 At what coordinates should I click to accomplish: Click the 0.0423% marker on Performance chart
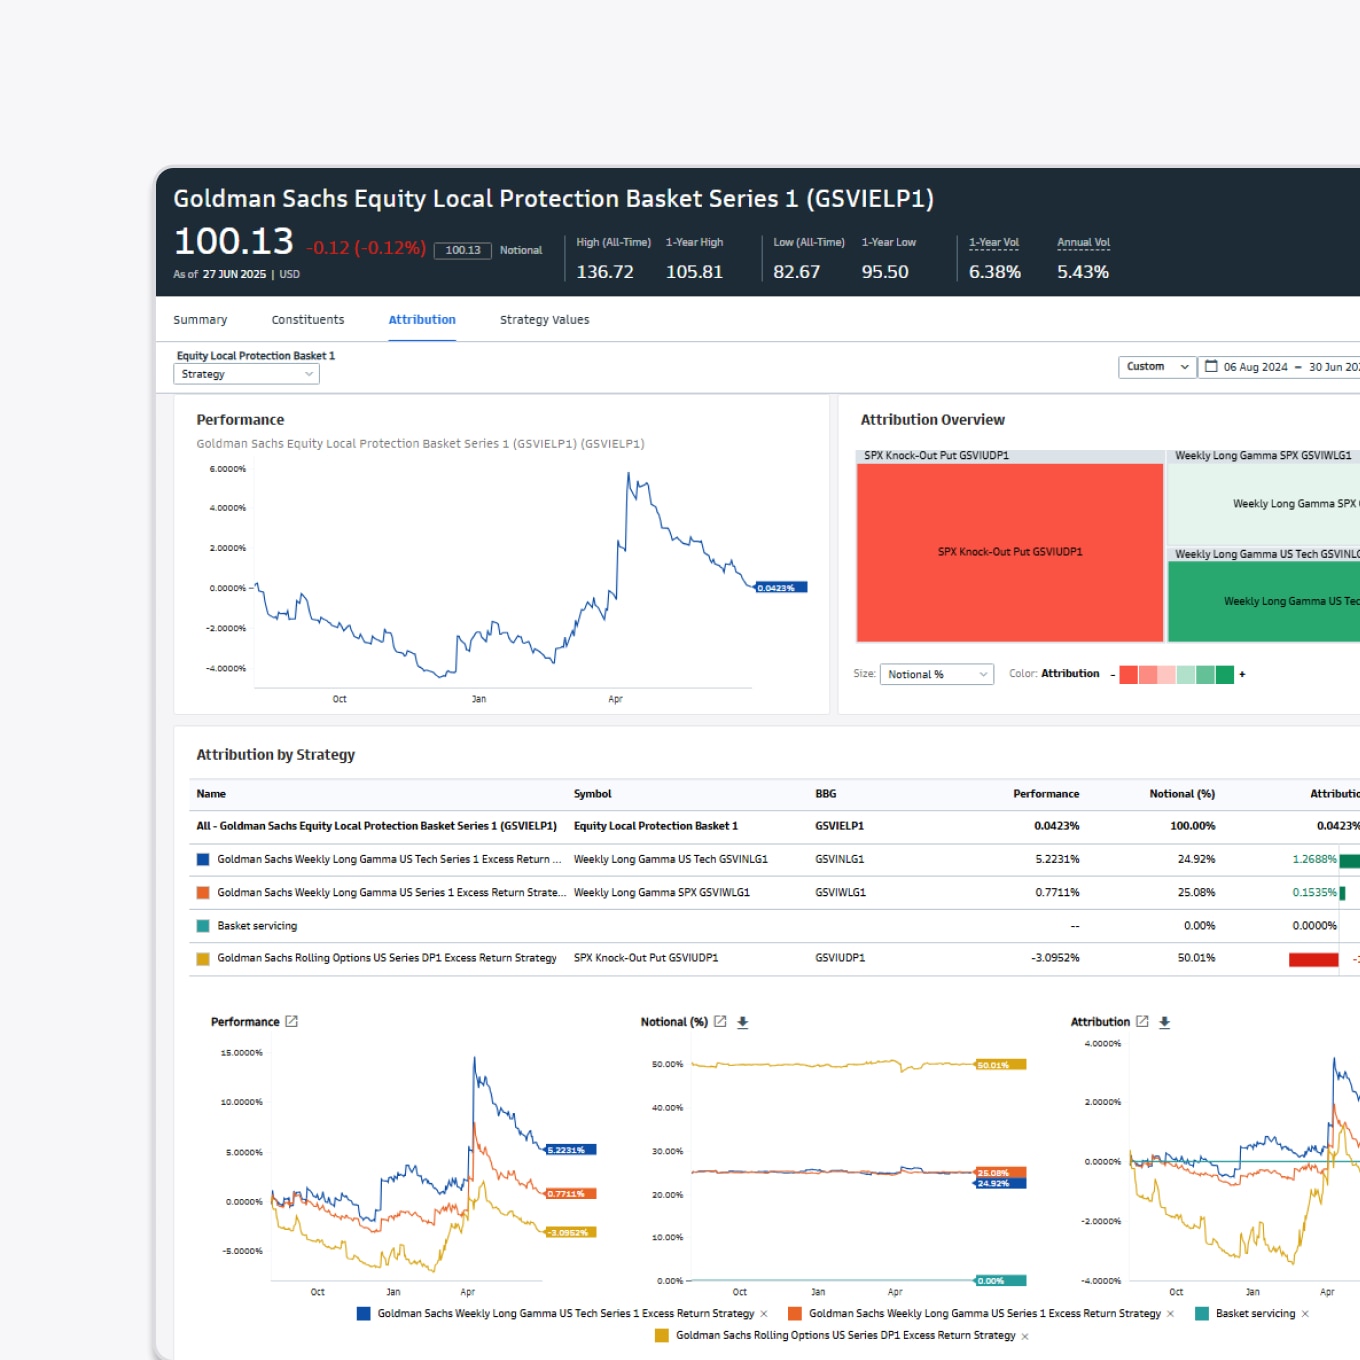tap(781, 588)
